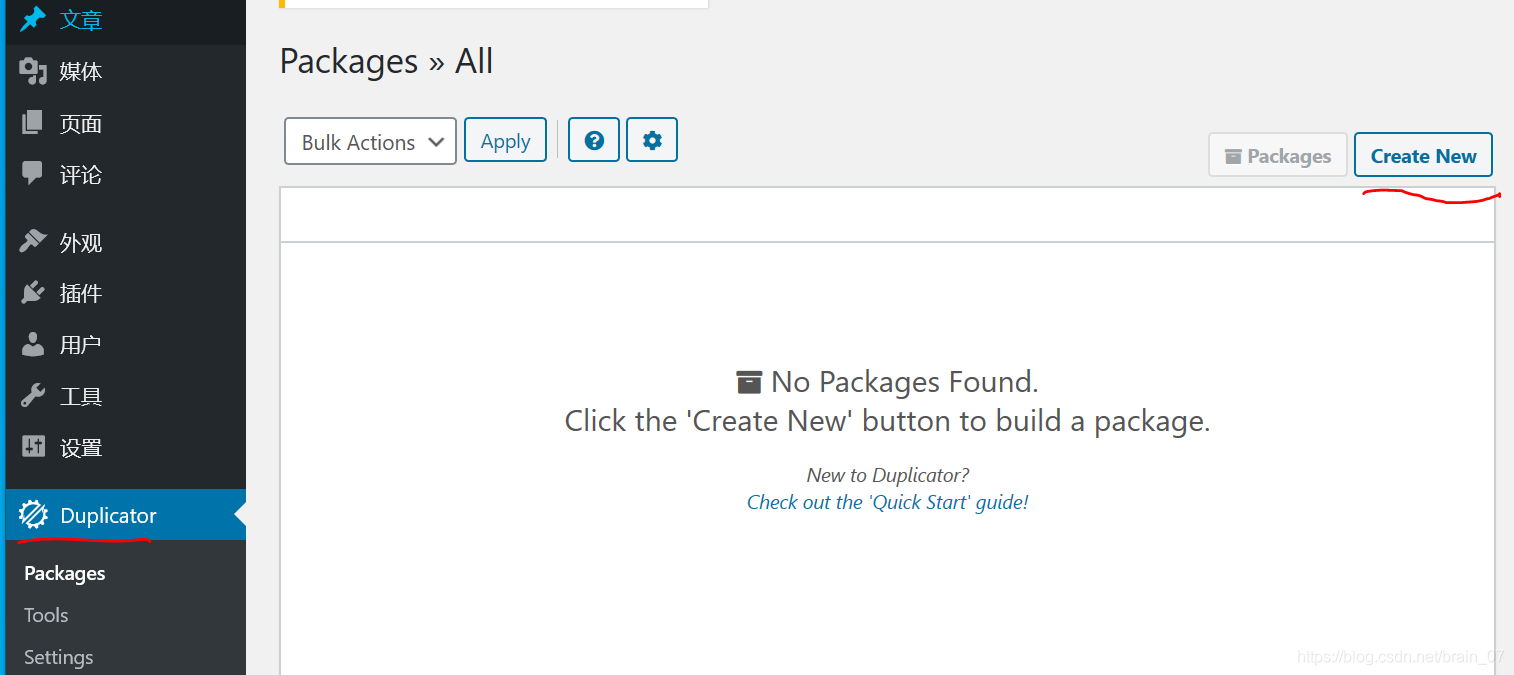Open the Bulk Actions dropdown
The height and width of the screenshot is (675, 1514).
(x=370, y=141)
